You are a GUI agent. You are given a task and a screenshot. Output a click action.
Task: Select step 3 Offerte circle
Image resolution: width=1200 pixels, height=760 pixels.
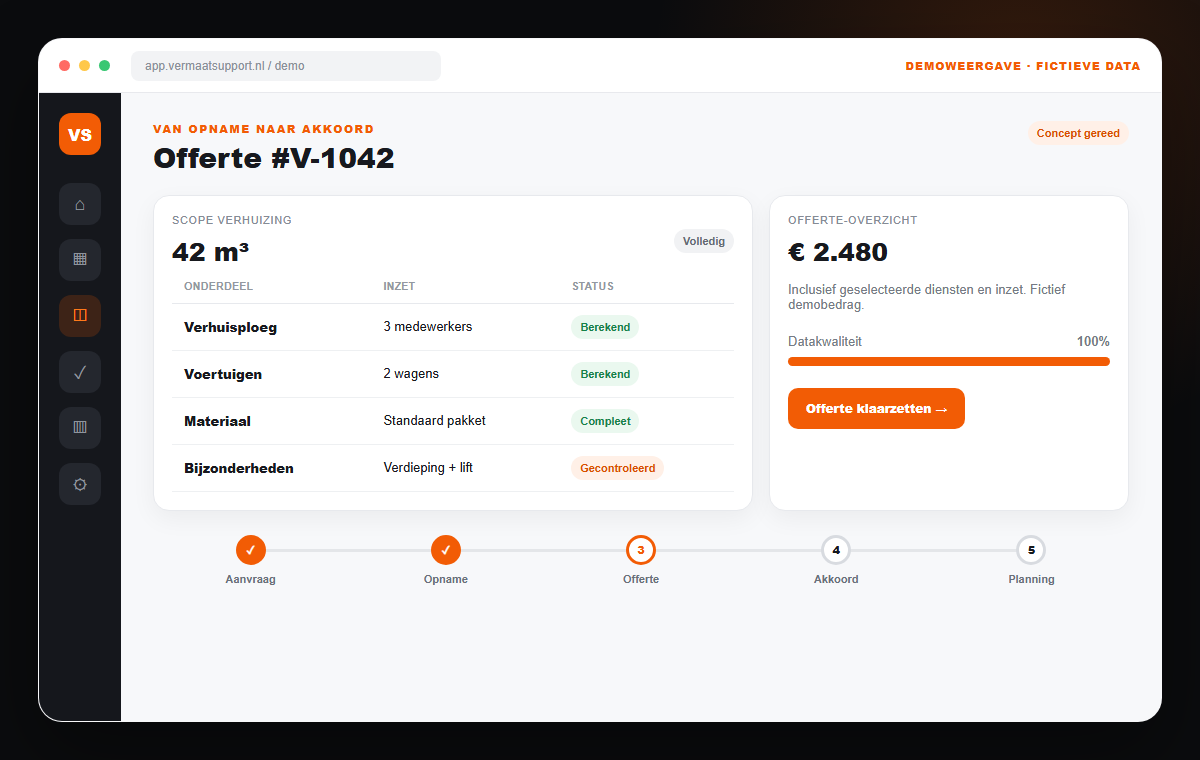(x=641, y=550)
